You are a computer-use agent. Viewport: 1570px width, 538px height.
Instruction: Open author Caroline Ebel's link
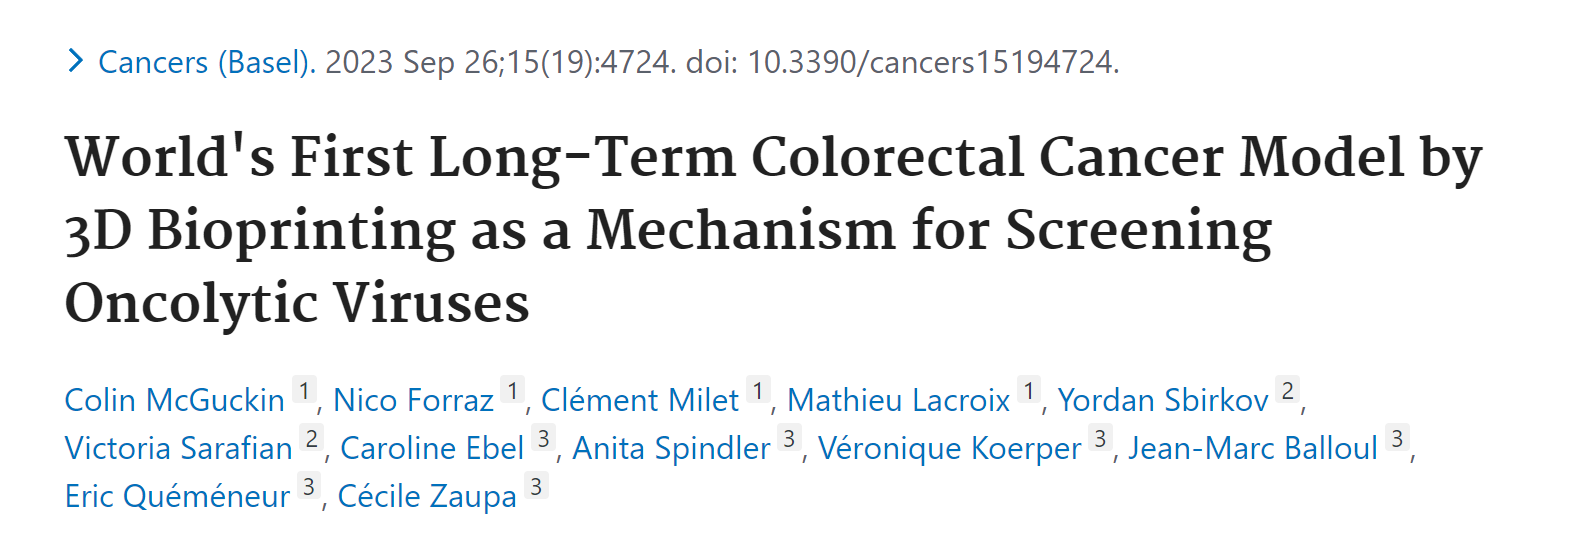(432, 448)
